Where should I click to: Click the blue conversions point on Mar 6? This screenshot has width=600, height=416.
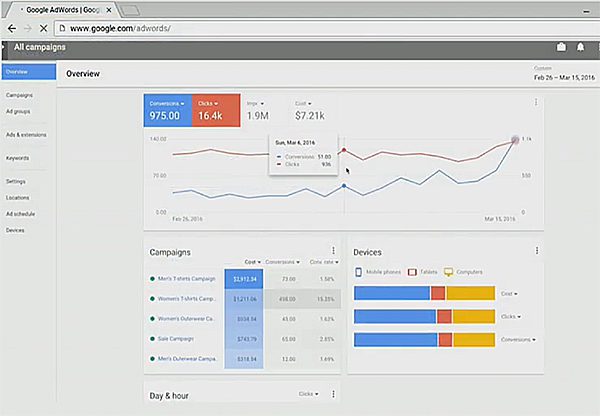click(x=344, y=186)
